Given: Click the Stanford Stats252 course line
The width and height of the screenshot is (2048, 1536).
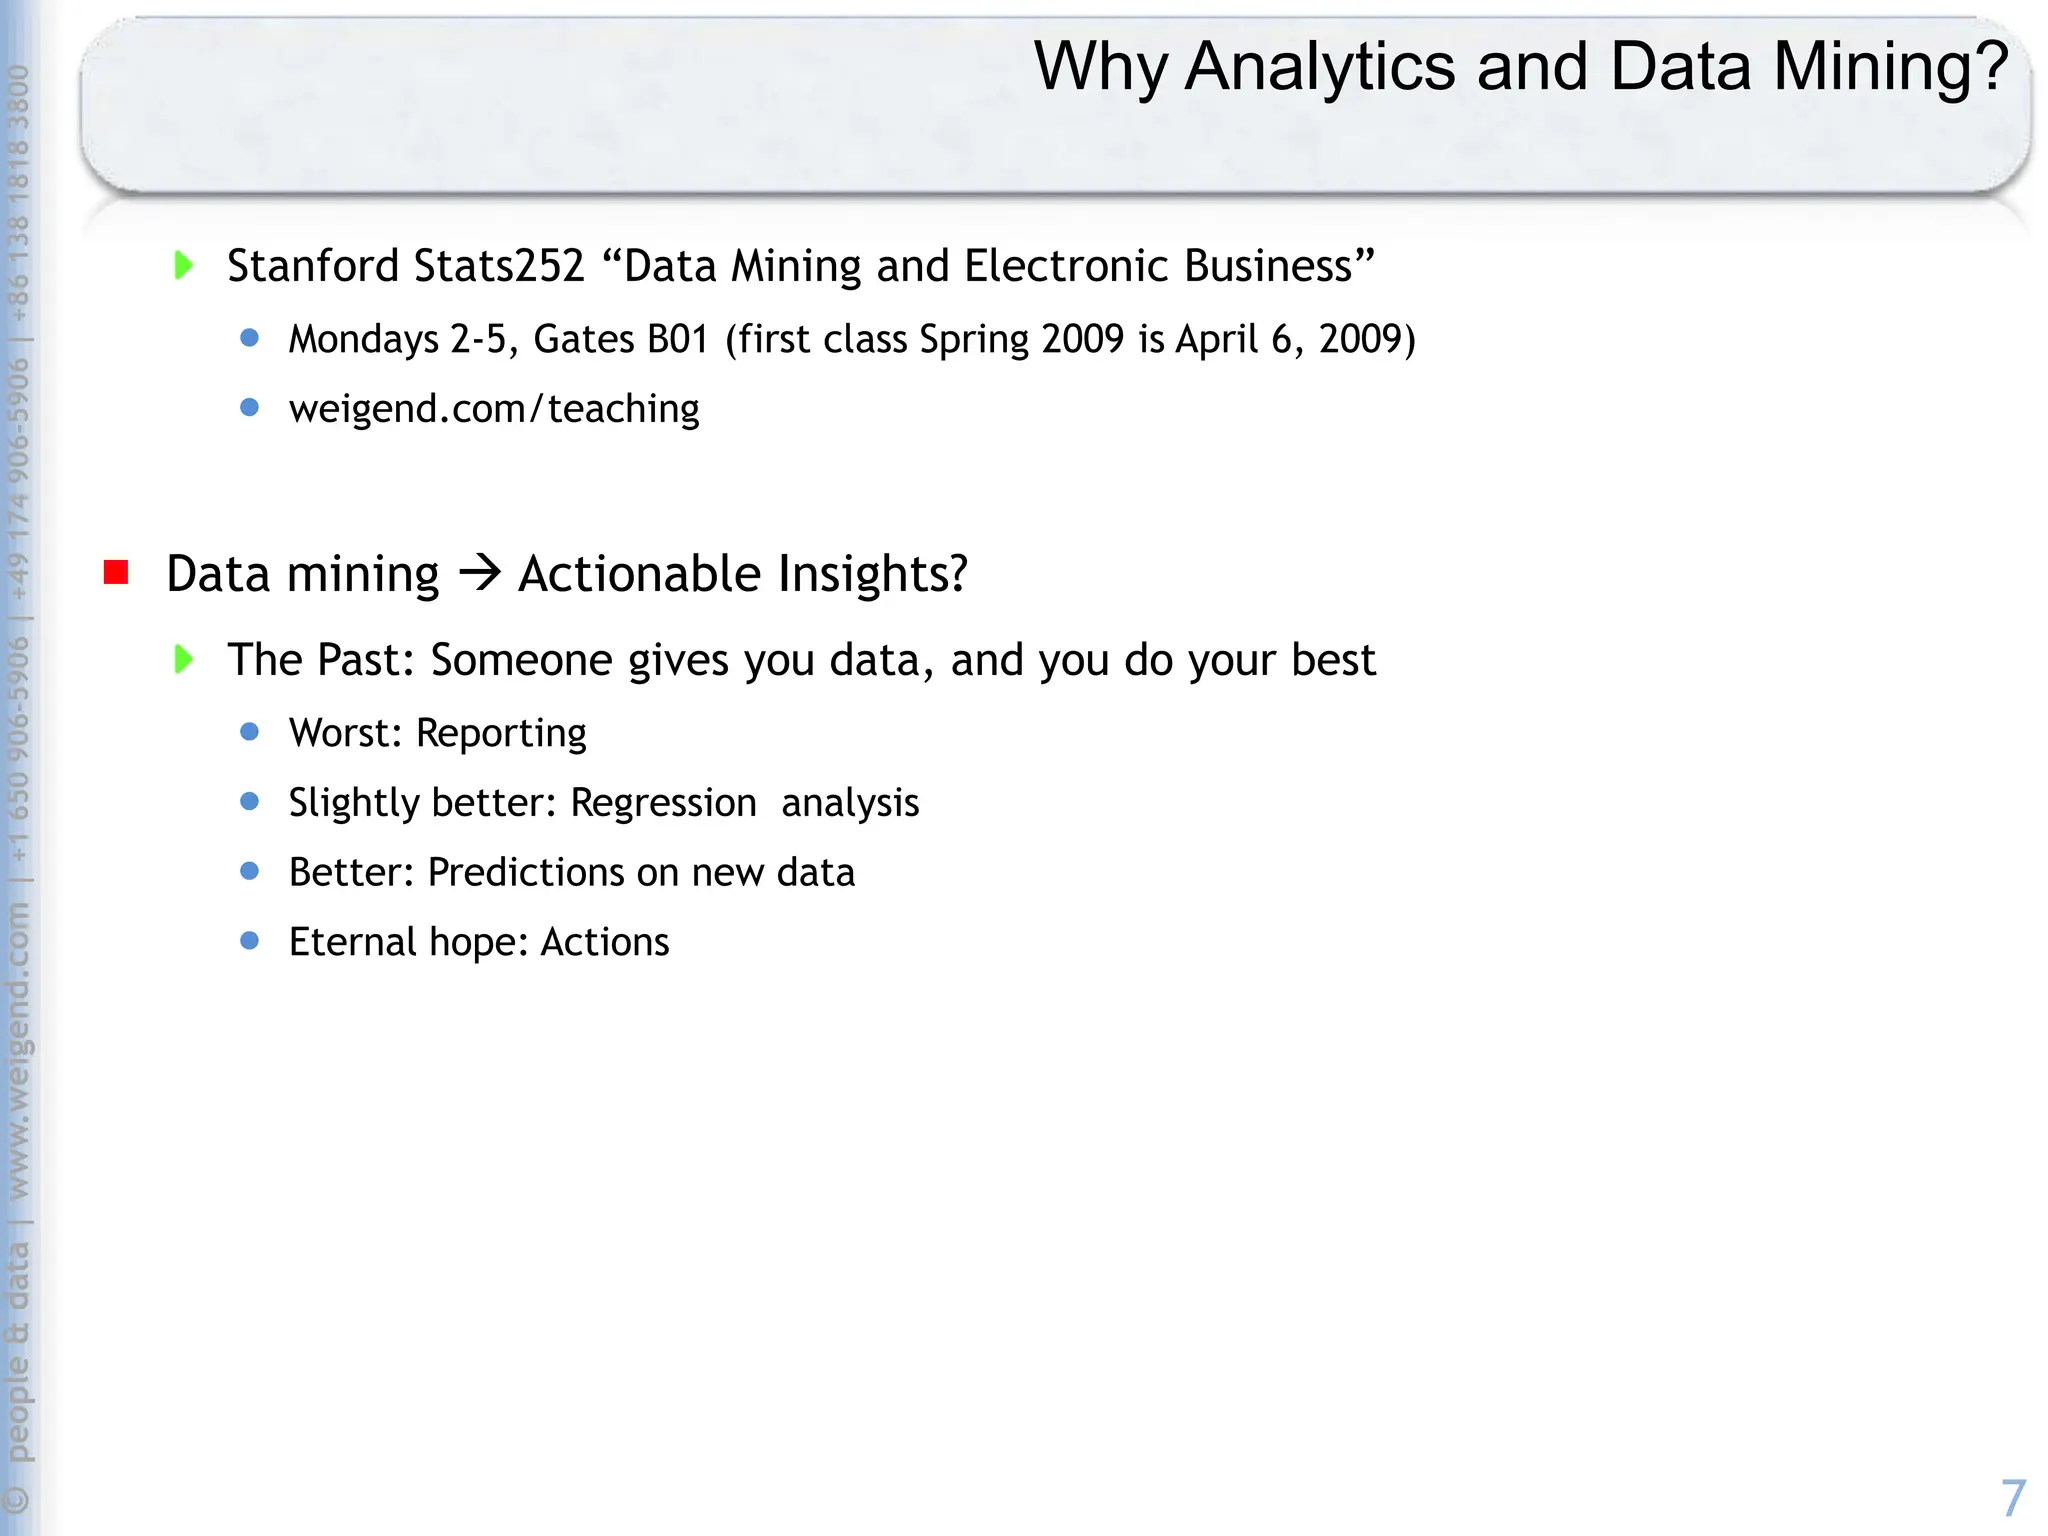Looking at the screenshot, I should [800, 266].
